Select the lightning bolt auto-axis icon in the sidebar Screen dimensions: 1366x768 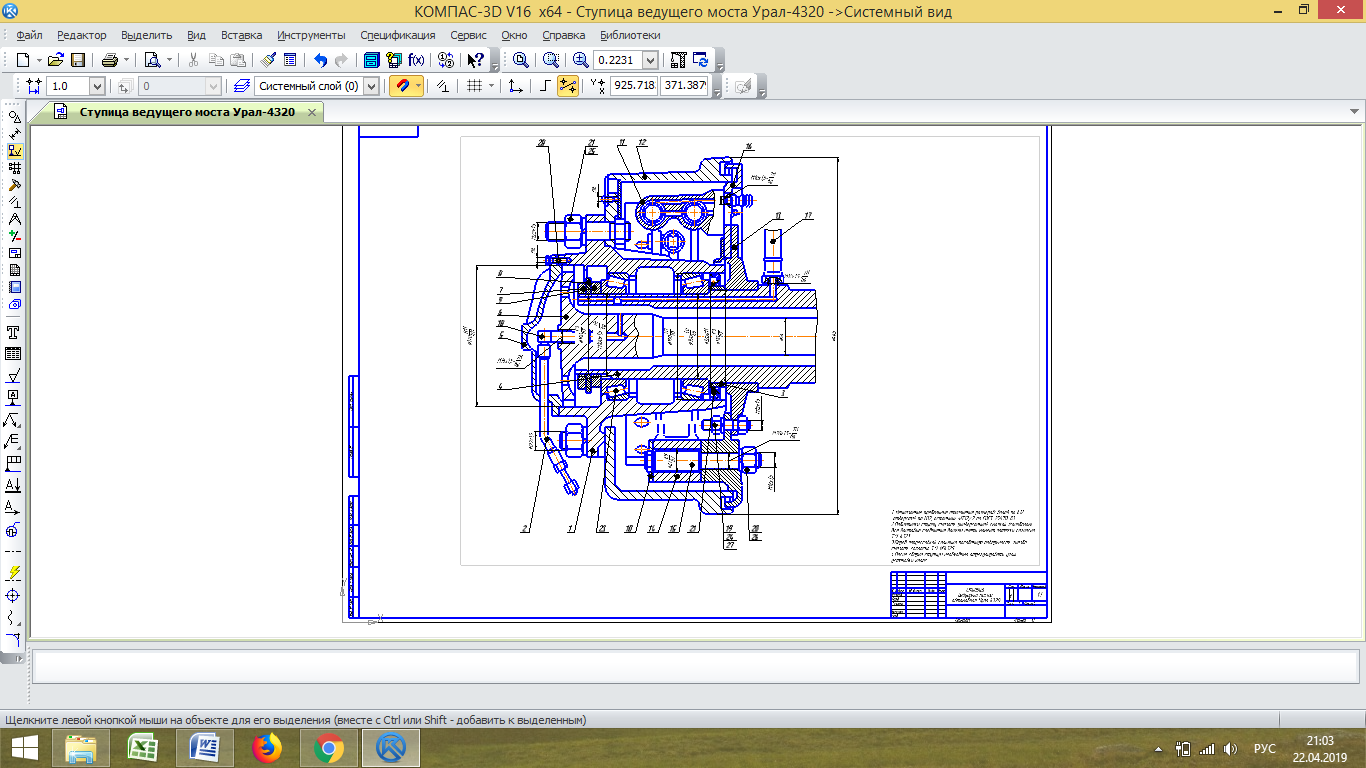click(14, 573)
